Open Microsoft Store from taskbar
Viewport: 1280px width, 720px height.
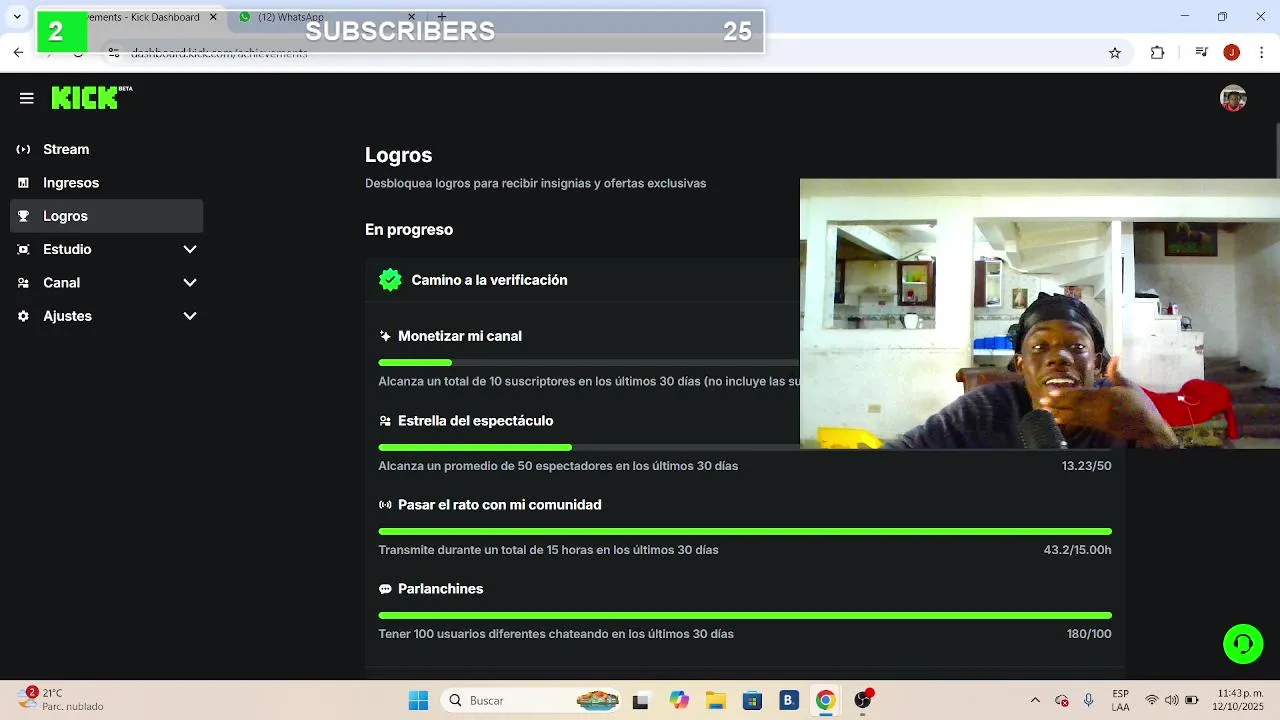pyautogui.click(x=752, y=700)
